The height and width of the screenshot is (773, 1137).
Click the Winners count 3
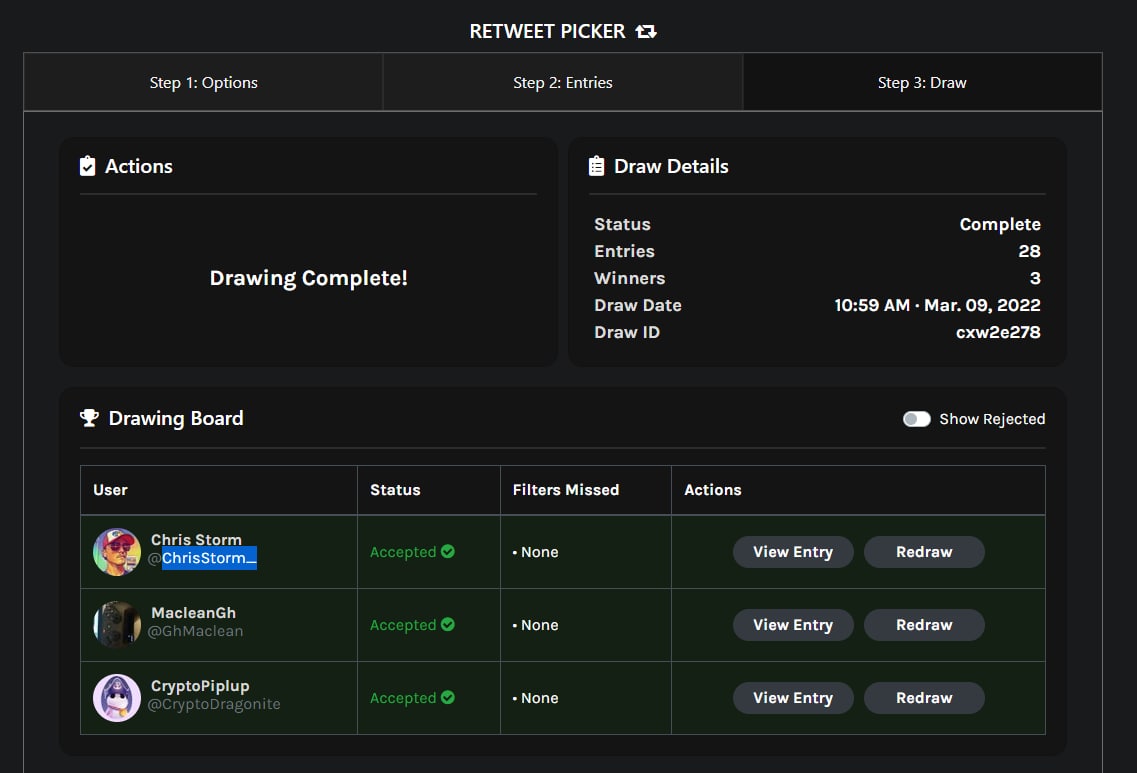(1035, 278)
